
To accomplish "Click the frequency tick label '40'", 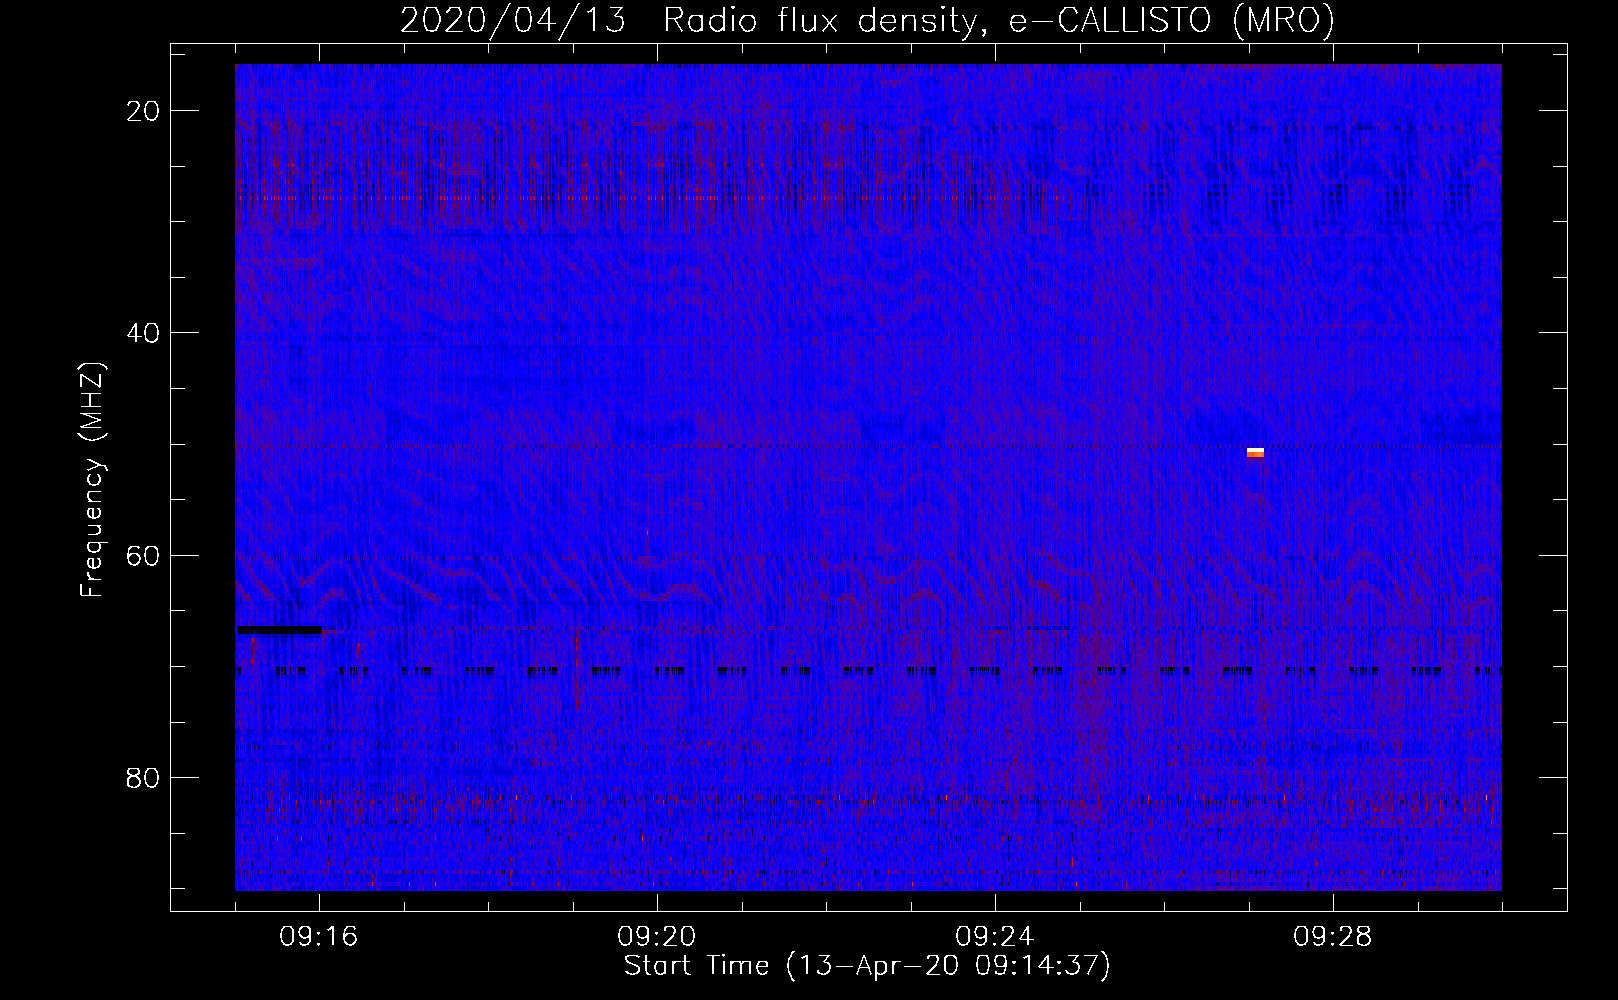I will tap(144, 333).
